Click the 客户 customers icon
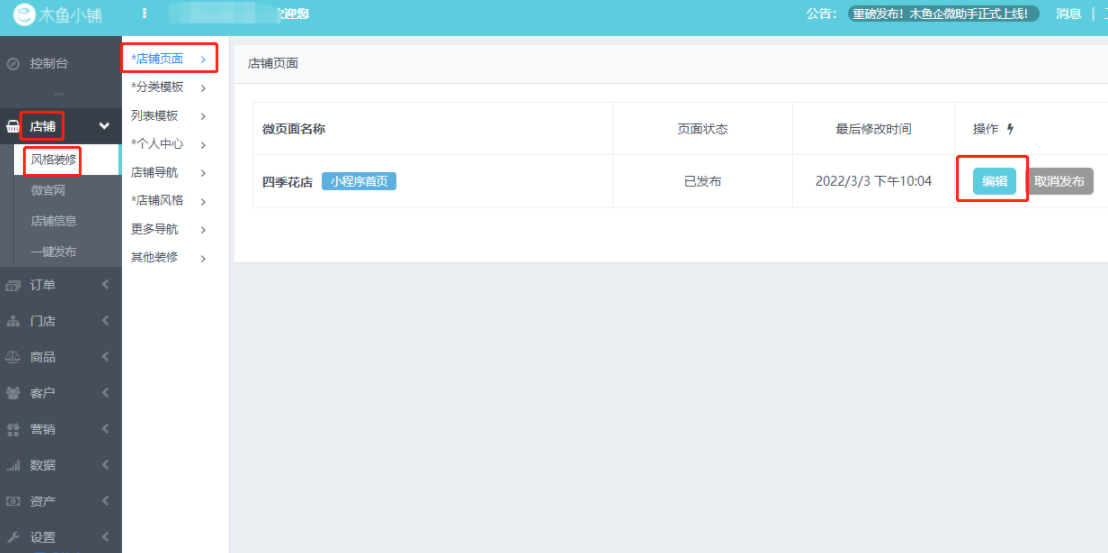 point(13,393)
